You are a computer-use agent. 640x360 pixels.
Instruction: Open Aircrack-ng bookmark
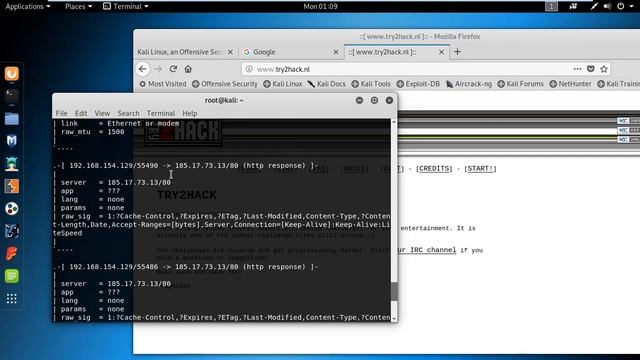pos(469,84)
